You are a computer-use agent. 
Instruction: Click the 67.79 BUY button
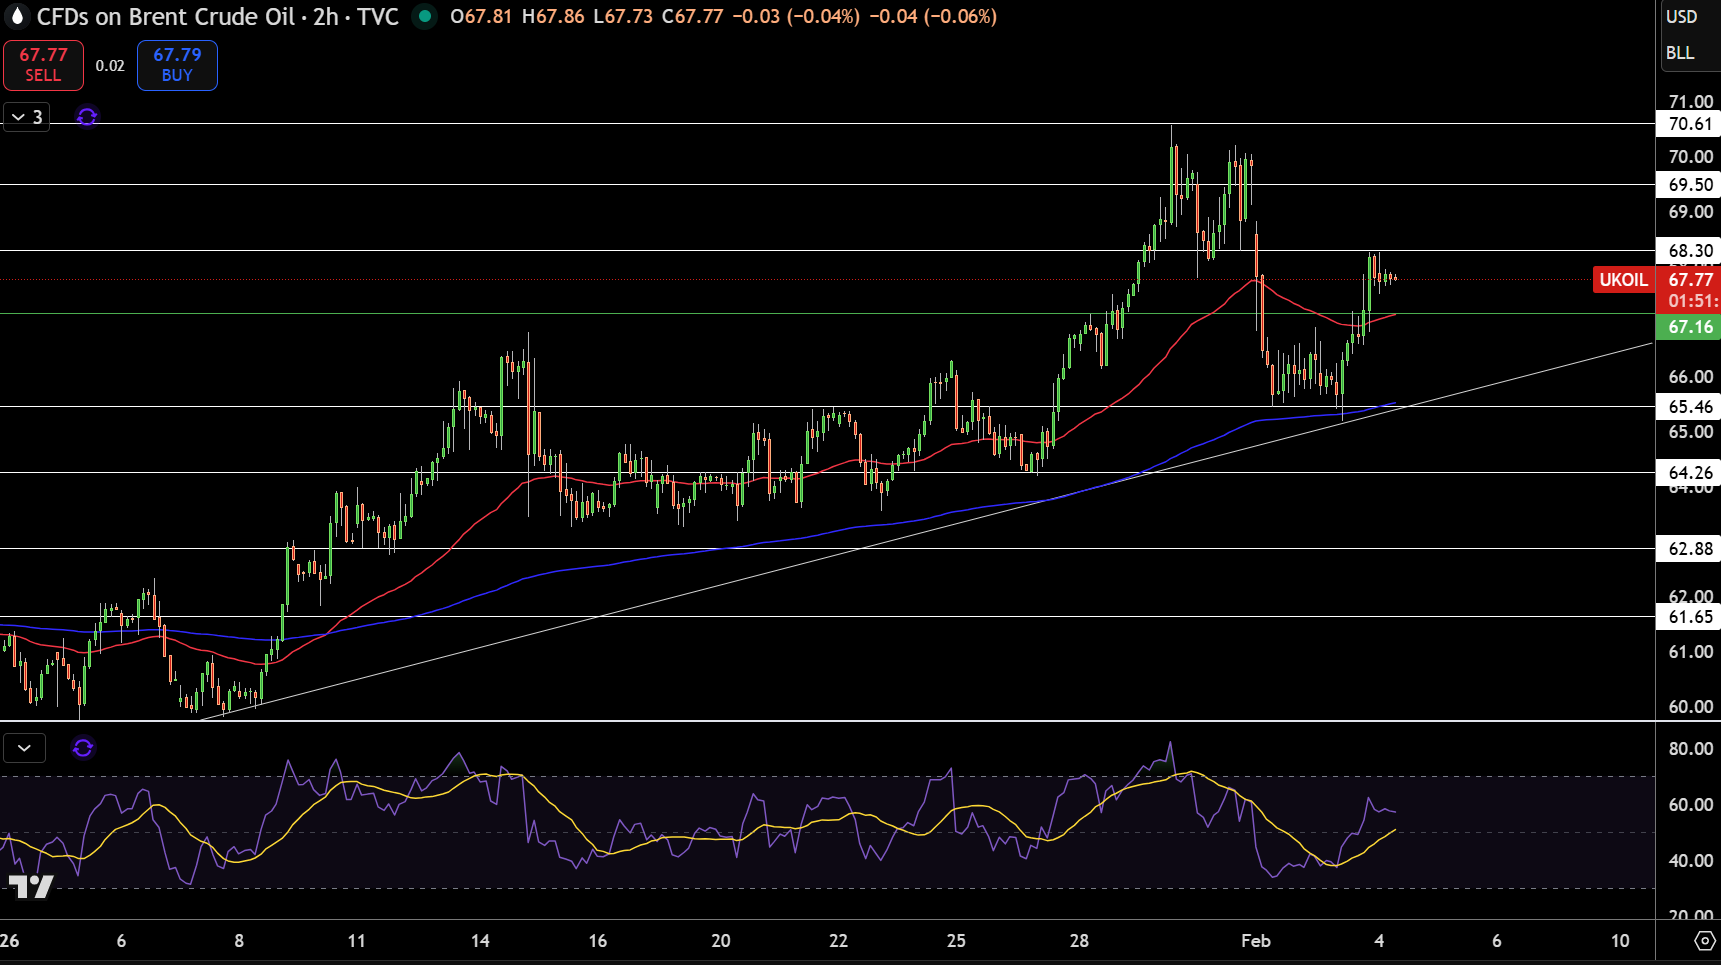(x=177, y=65)
